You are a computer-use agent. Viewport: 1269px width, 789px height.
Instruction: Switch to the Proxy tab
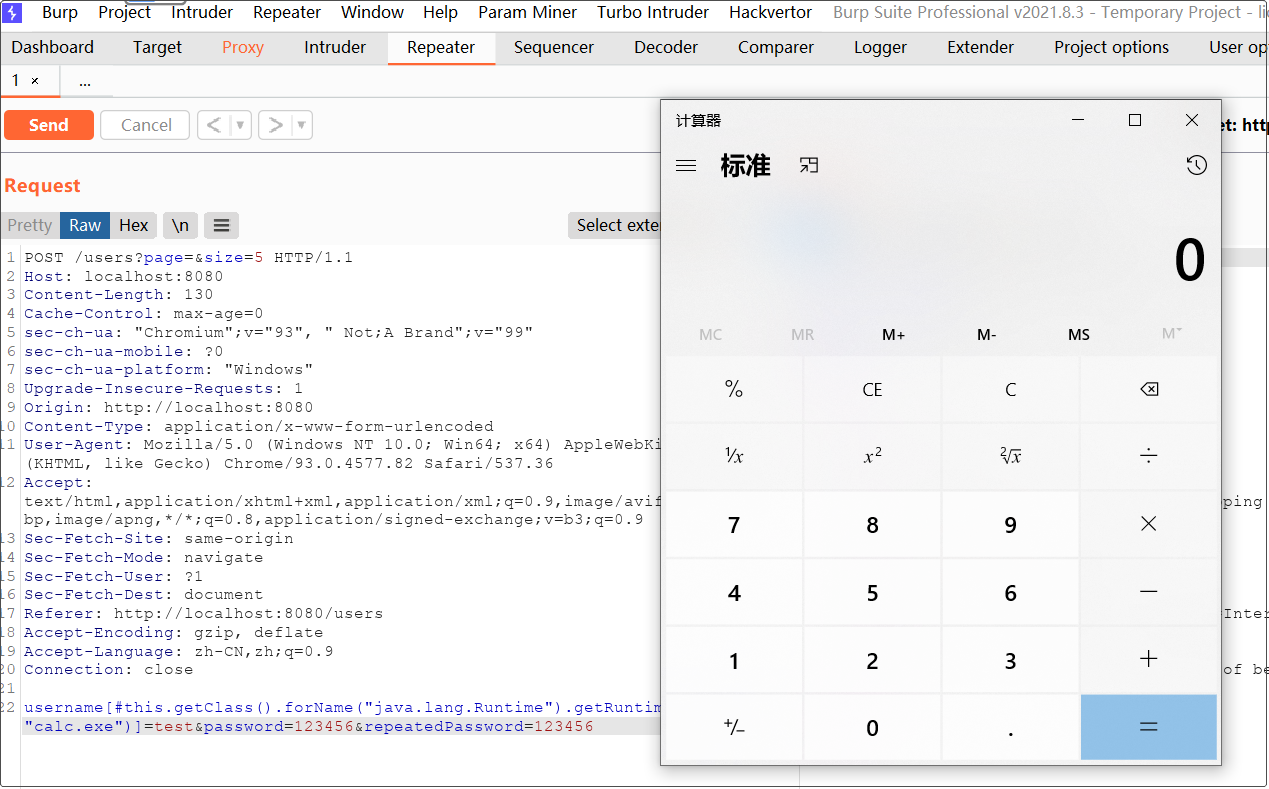(x=243, y=47)
